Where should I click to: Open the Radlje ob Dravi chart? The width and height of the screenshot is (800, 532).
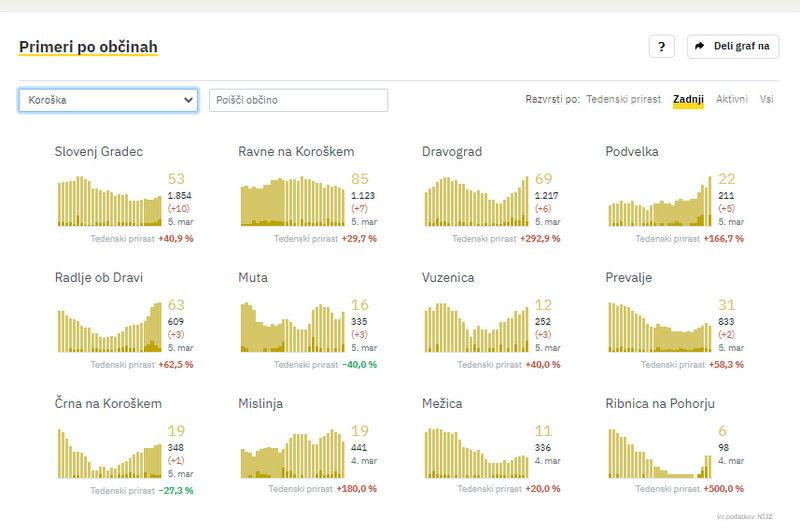pyautogui.click(x=109, y=327)
